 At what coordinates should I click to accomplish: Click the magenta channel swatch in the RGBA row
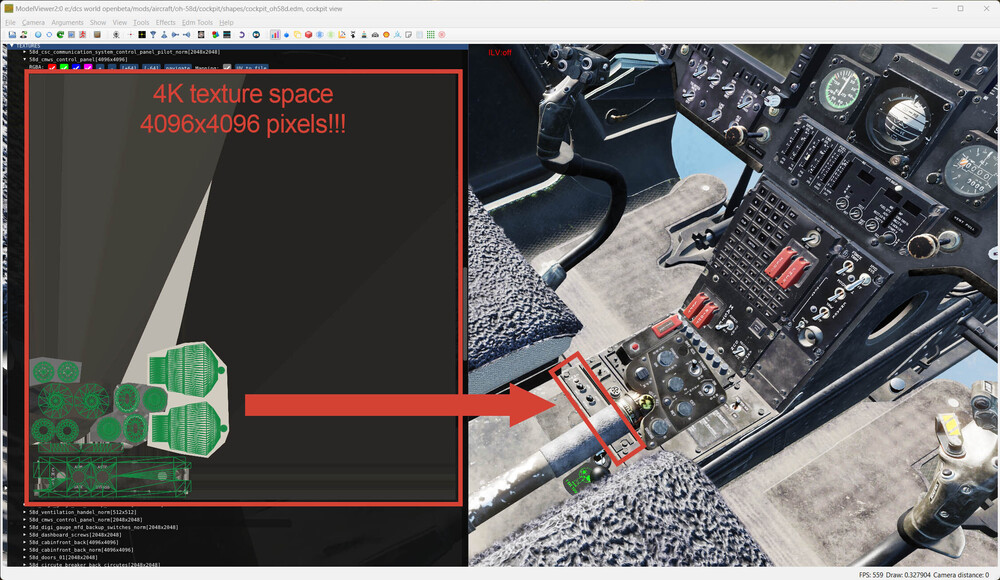tap(89, 65)
